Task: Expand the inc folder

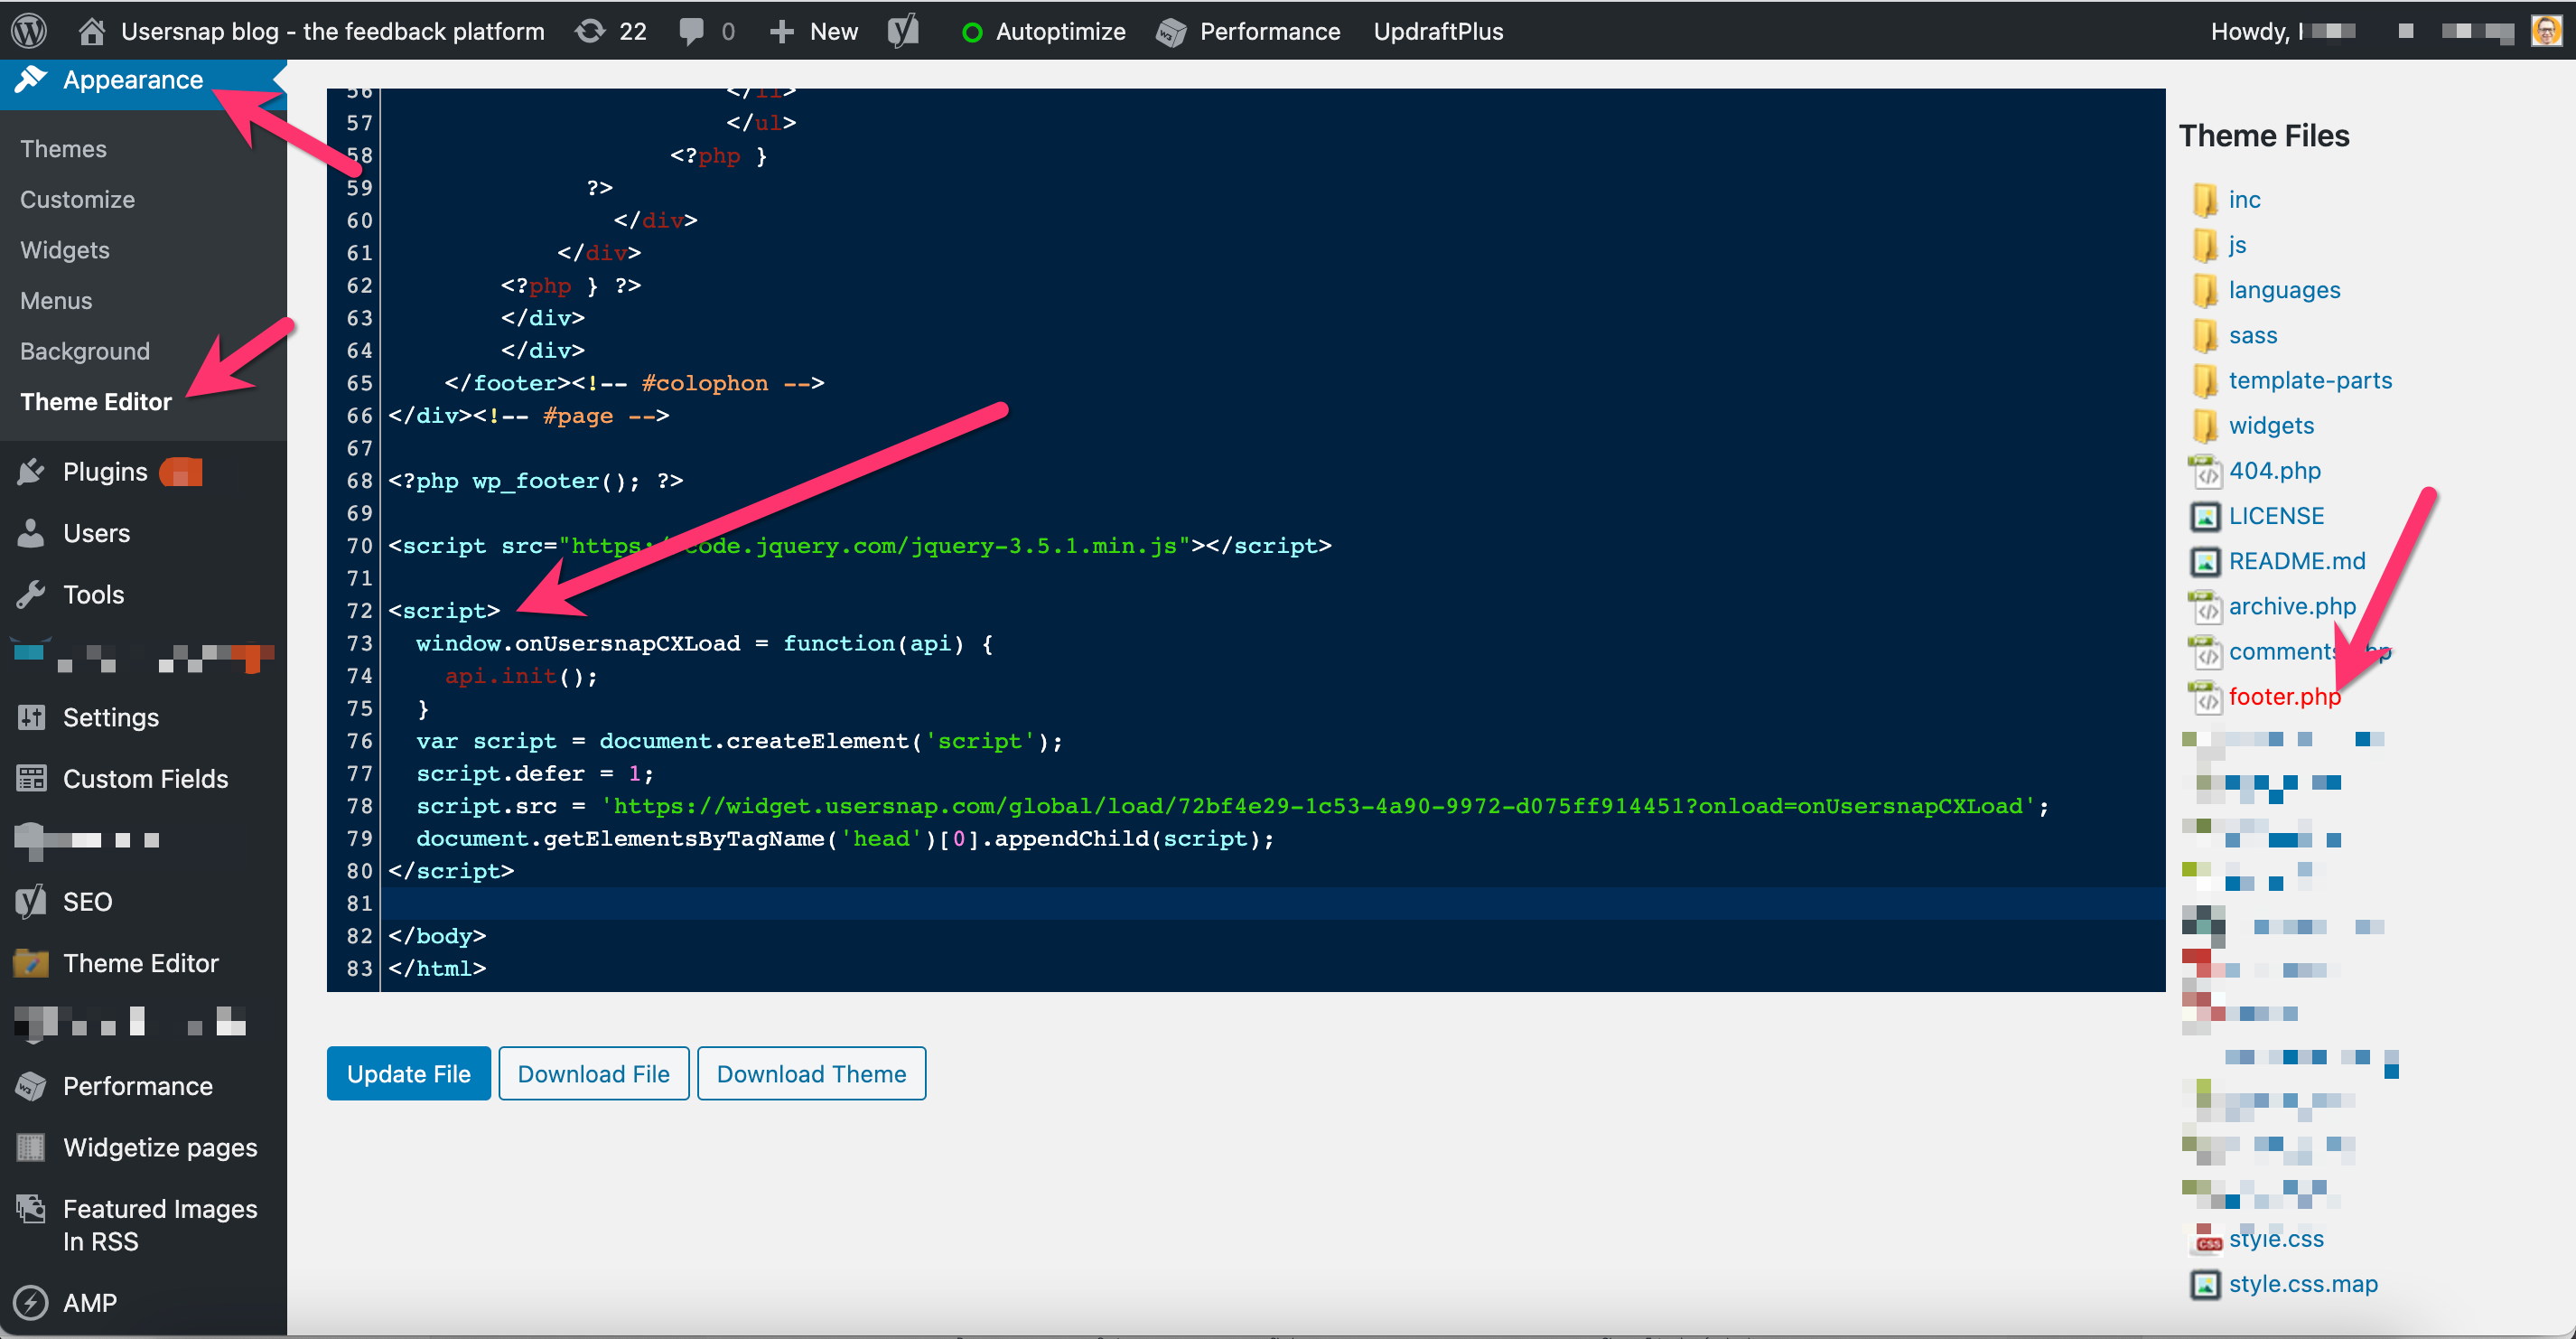Action: [2243, 199]
